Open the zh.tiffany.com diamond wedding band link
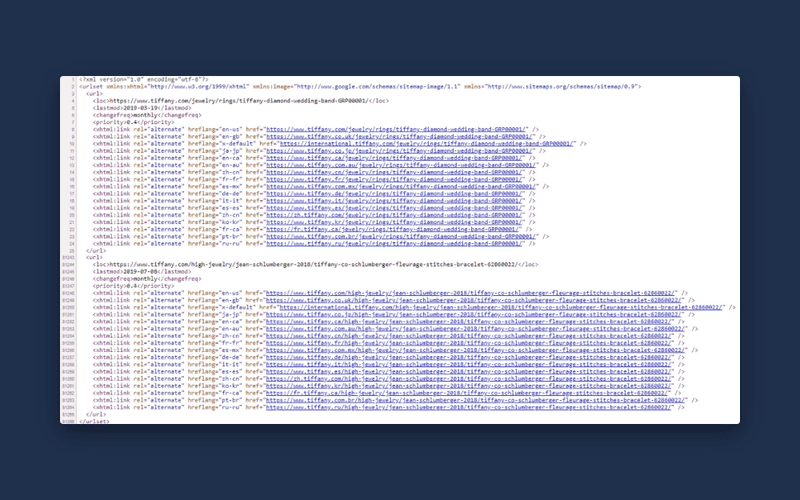800x500 pixels. (395, 215)
